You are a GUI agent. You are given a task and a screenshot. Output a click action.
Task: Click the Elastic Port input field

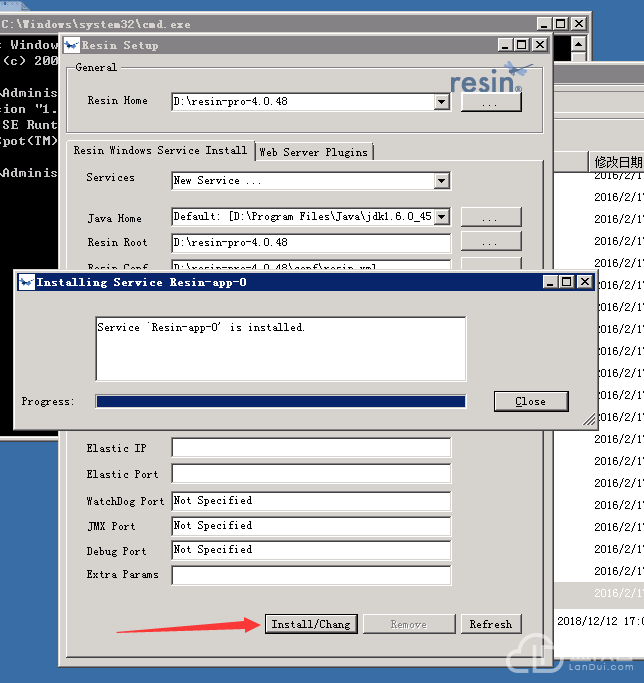tap(311, 473)
